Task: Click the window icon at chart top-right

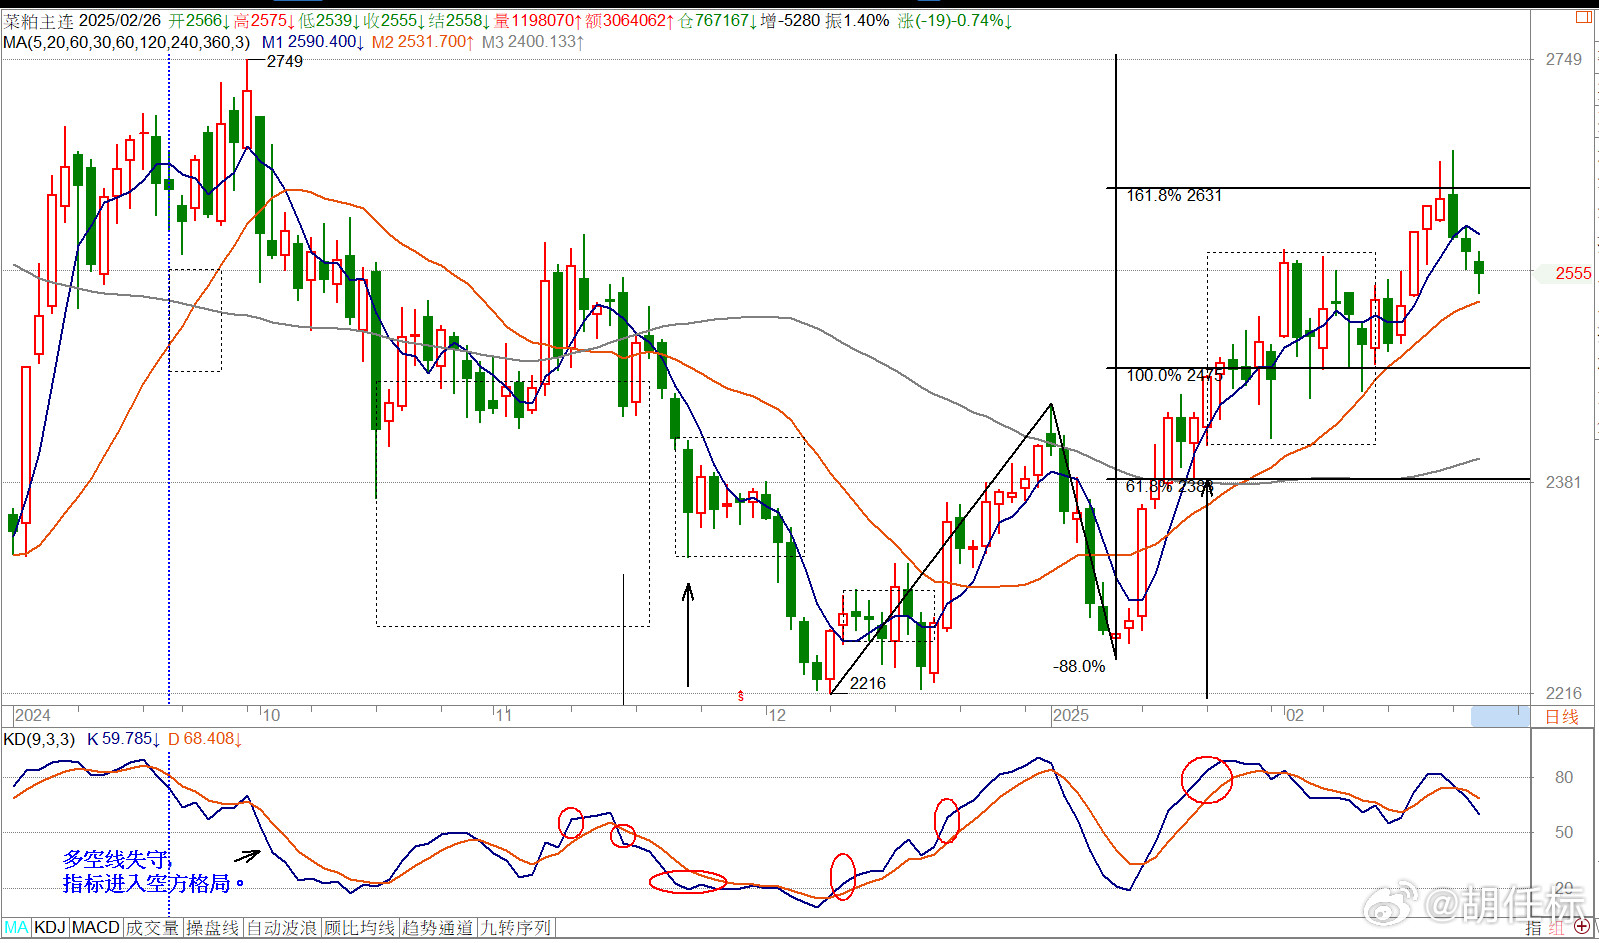Action: (1584, 17)
